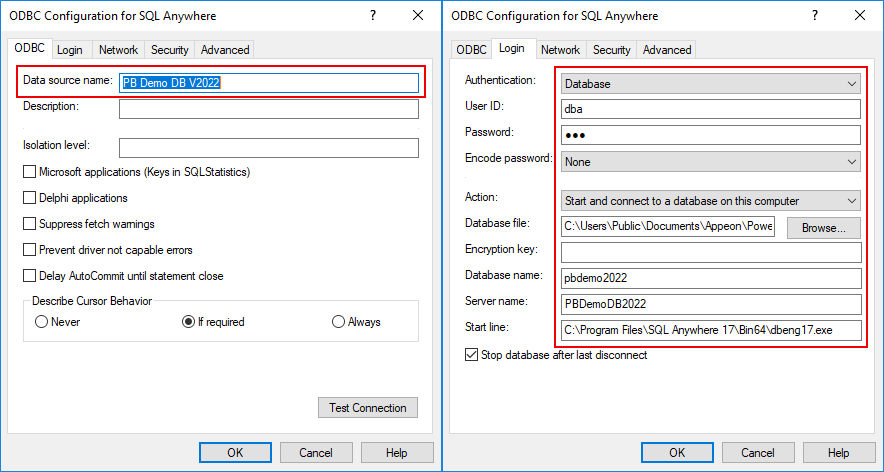Click the "?" help icon in the right dialog's title bar

pos(815,16)
